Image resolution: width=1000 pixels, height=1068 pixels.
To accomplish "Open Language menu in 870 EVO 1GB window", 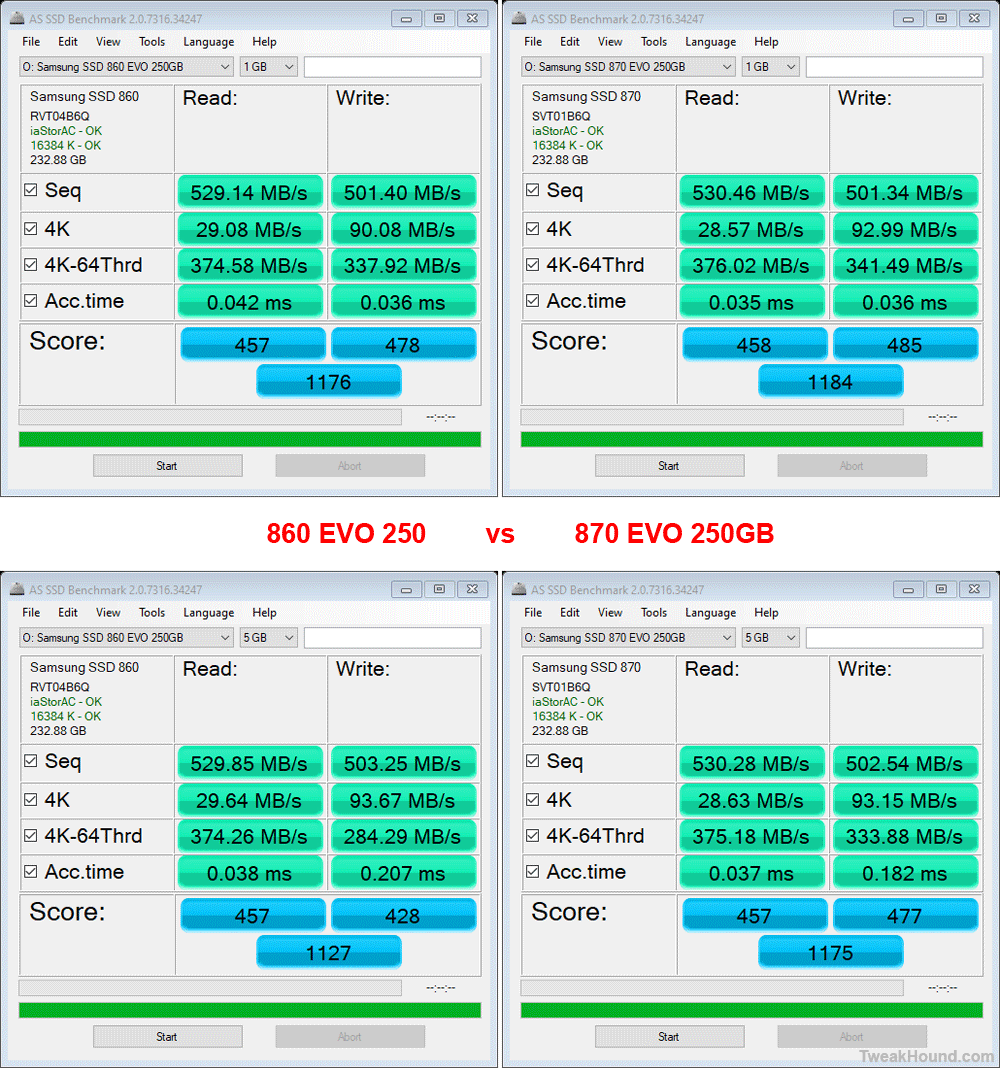I will (710, 42).
